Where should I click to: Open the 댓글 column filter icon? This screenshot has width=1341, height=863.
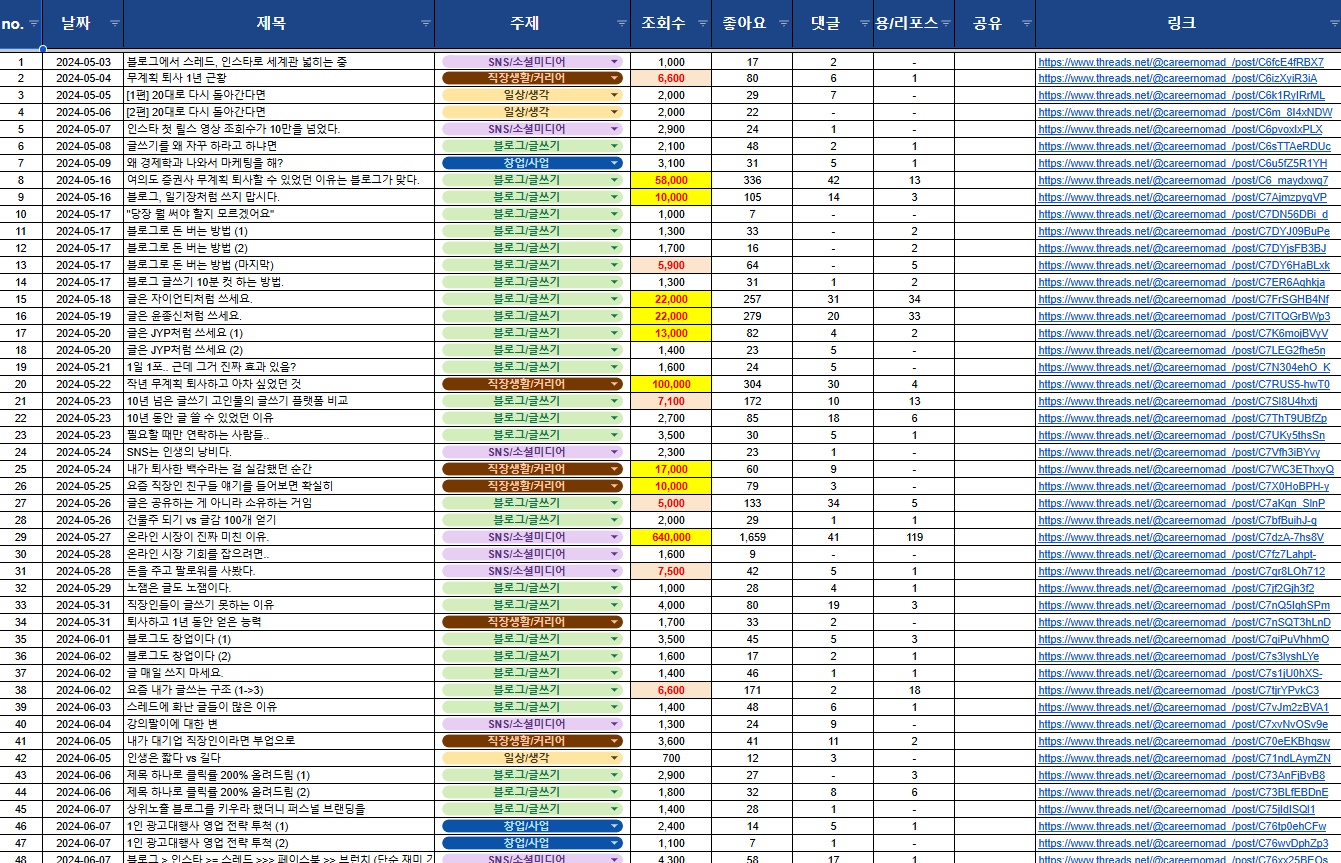863,23
